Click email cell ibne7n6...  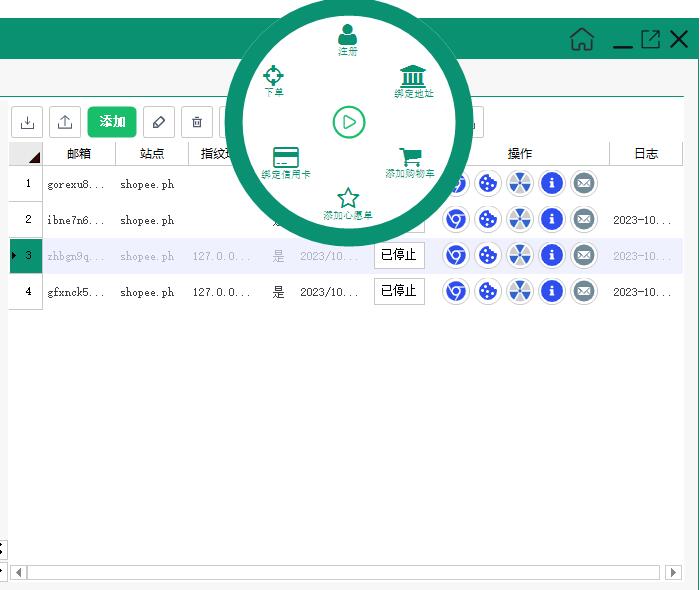pos(79,220)
